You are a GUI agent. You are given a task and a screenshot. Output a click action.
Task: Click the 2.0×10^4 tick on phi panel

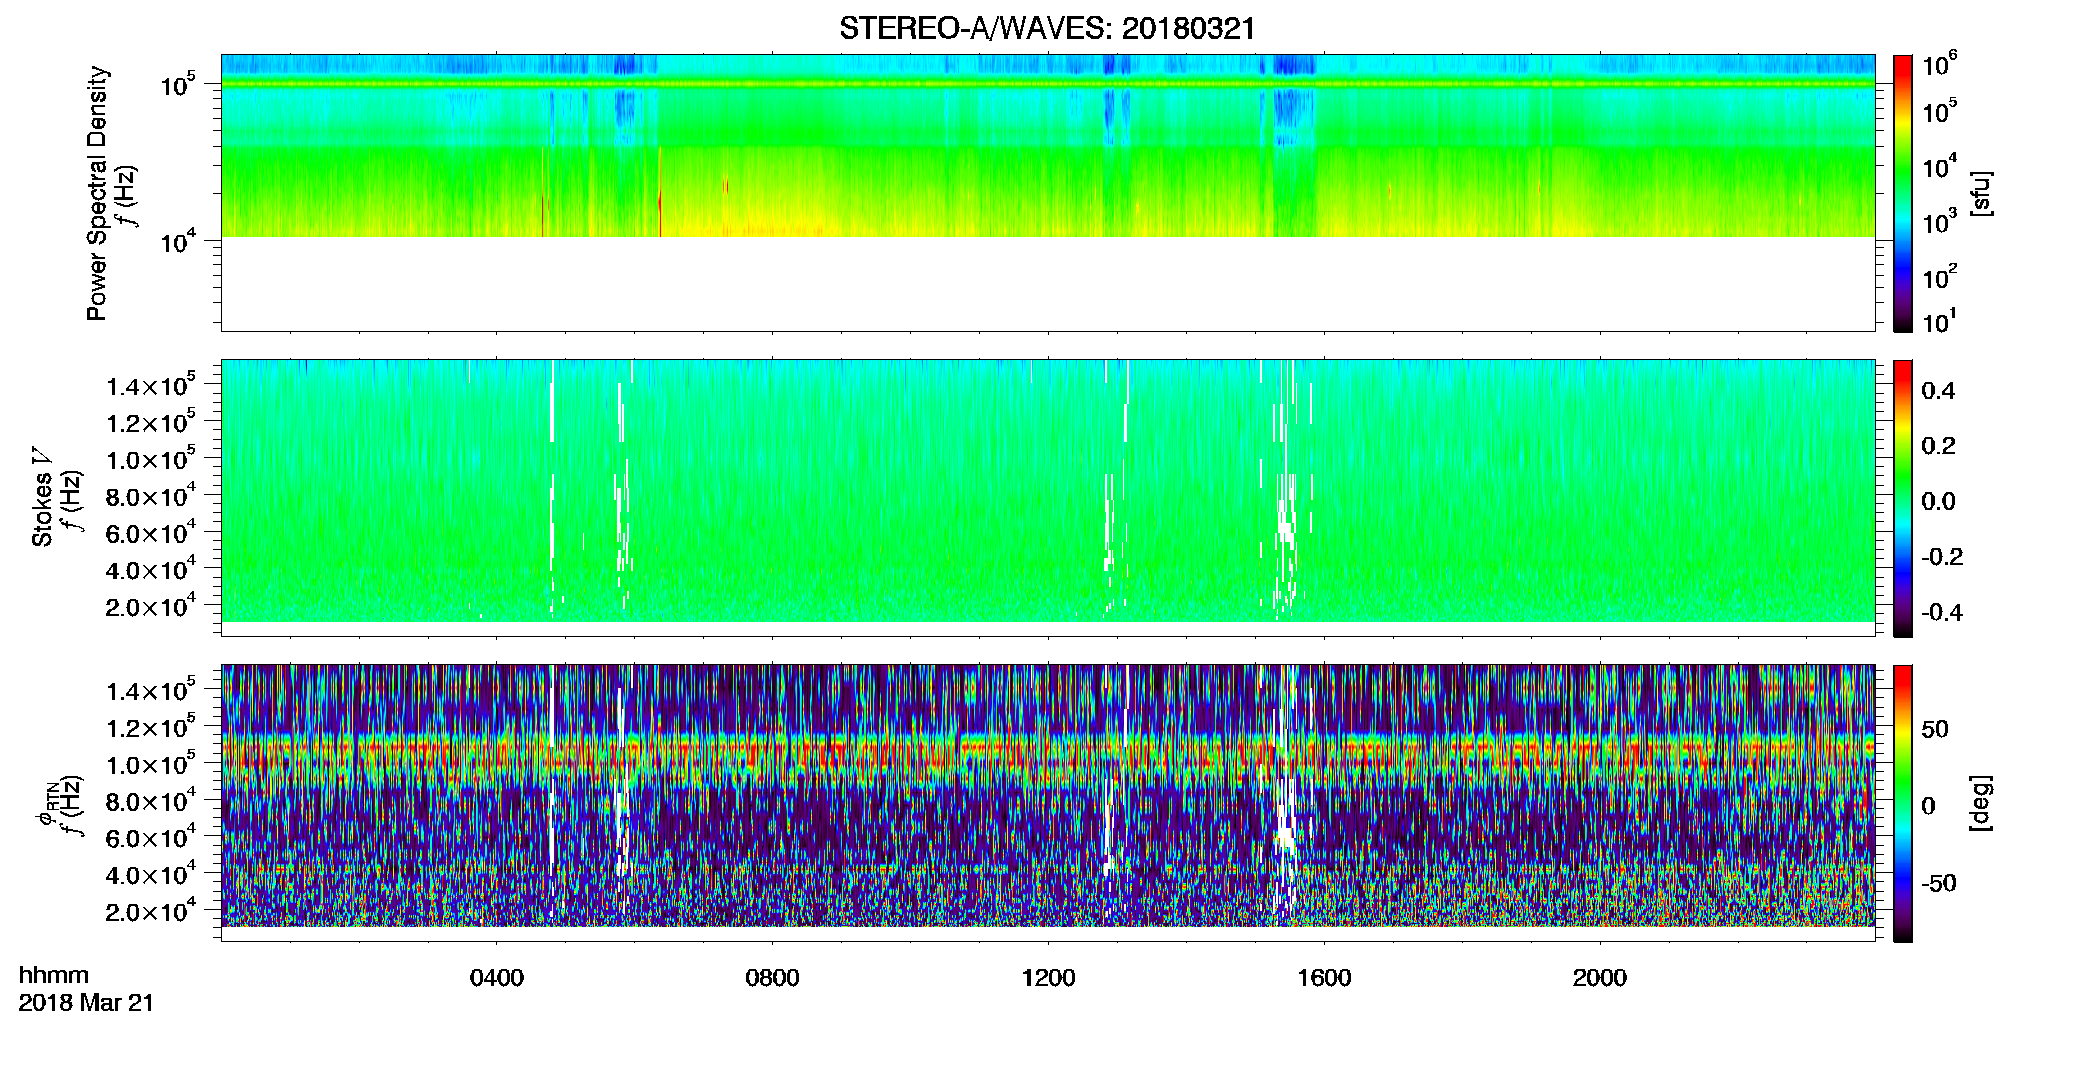tap(151, 910)
